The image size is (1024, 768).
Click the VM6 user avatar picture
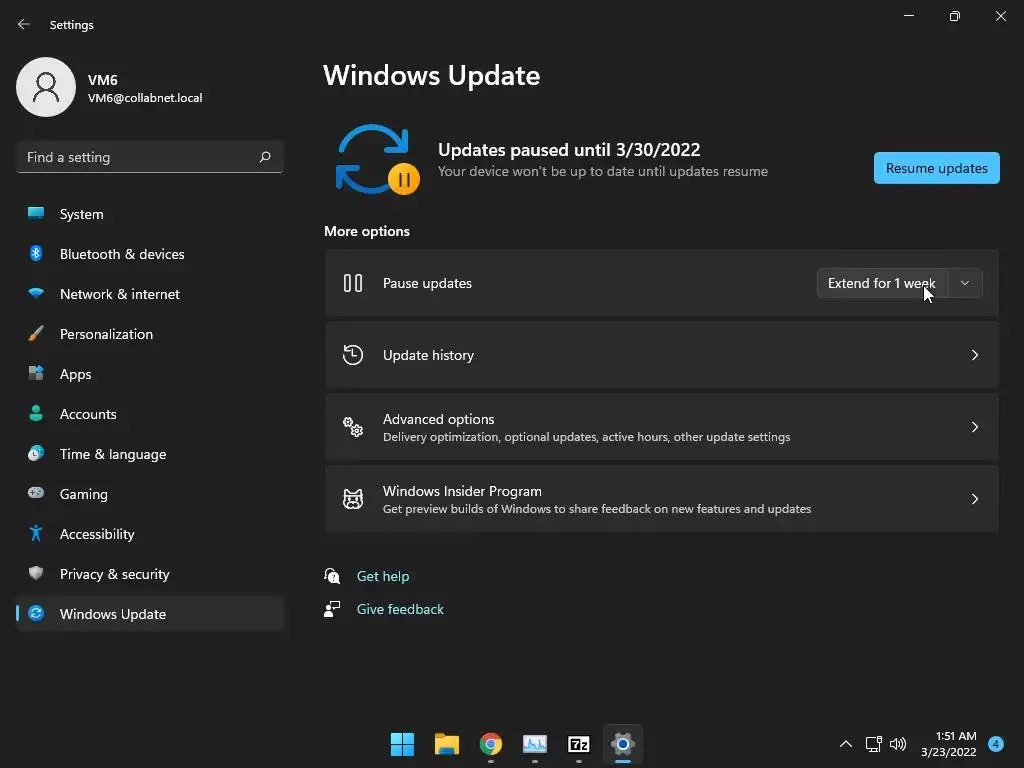46,87
